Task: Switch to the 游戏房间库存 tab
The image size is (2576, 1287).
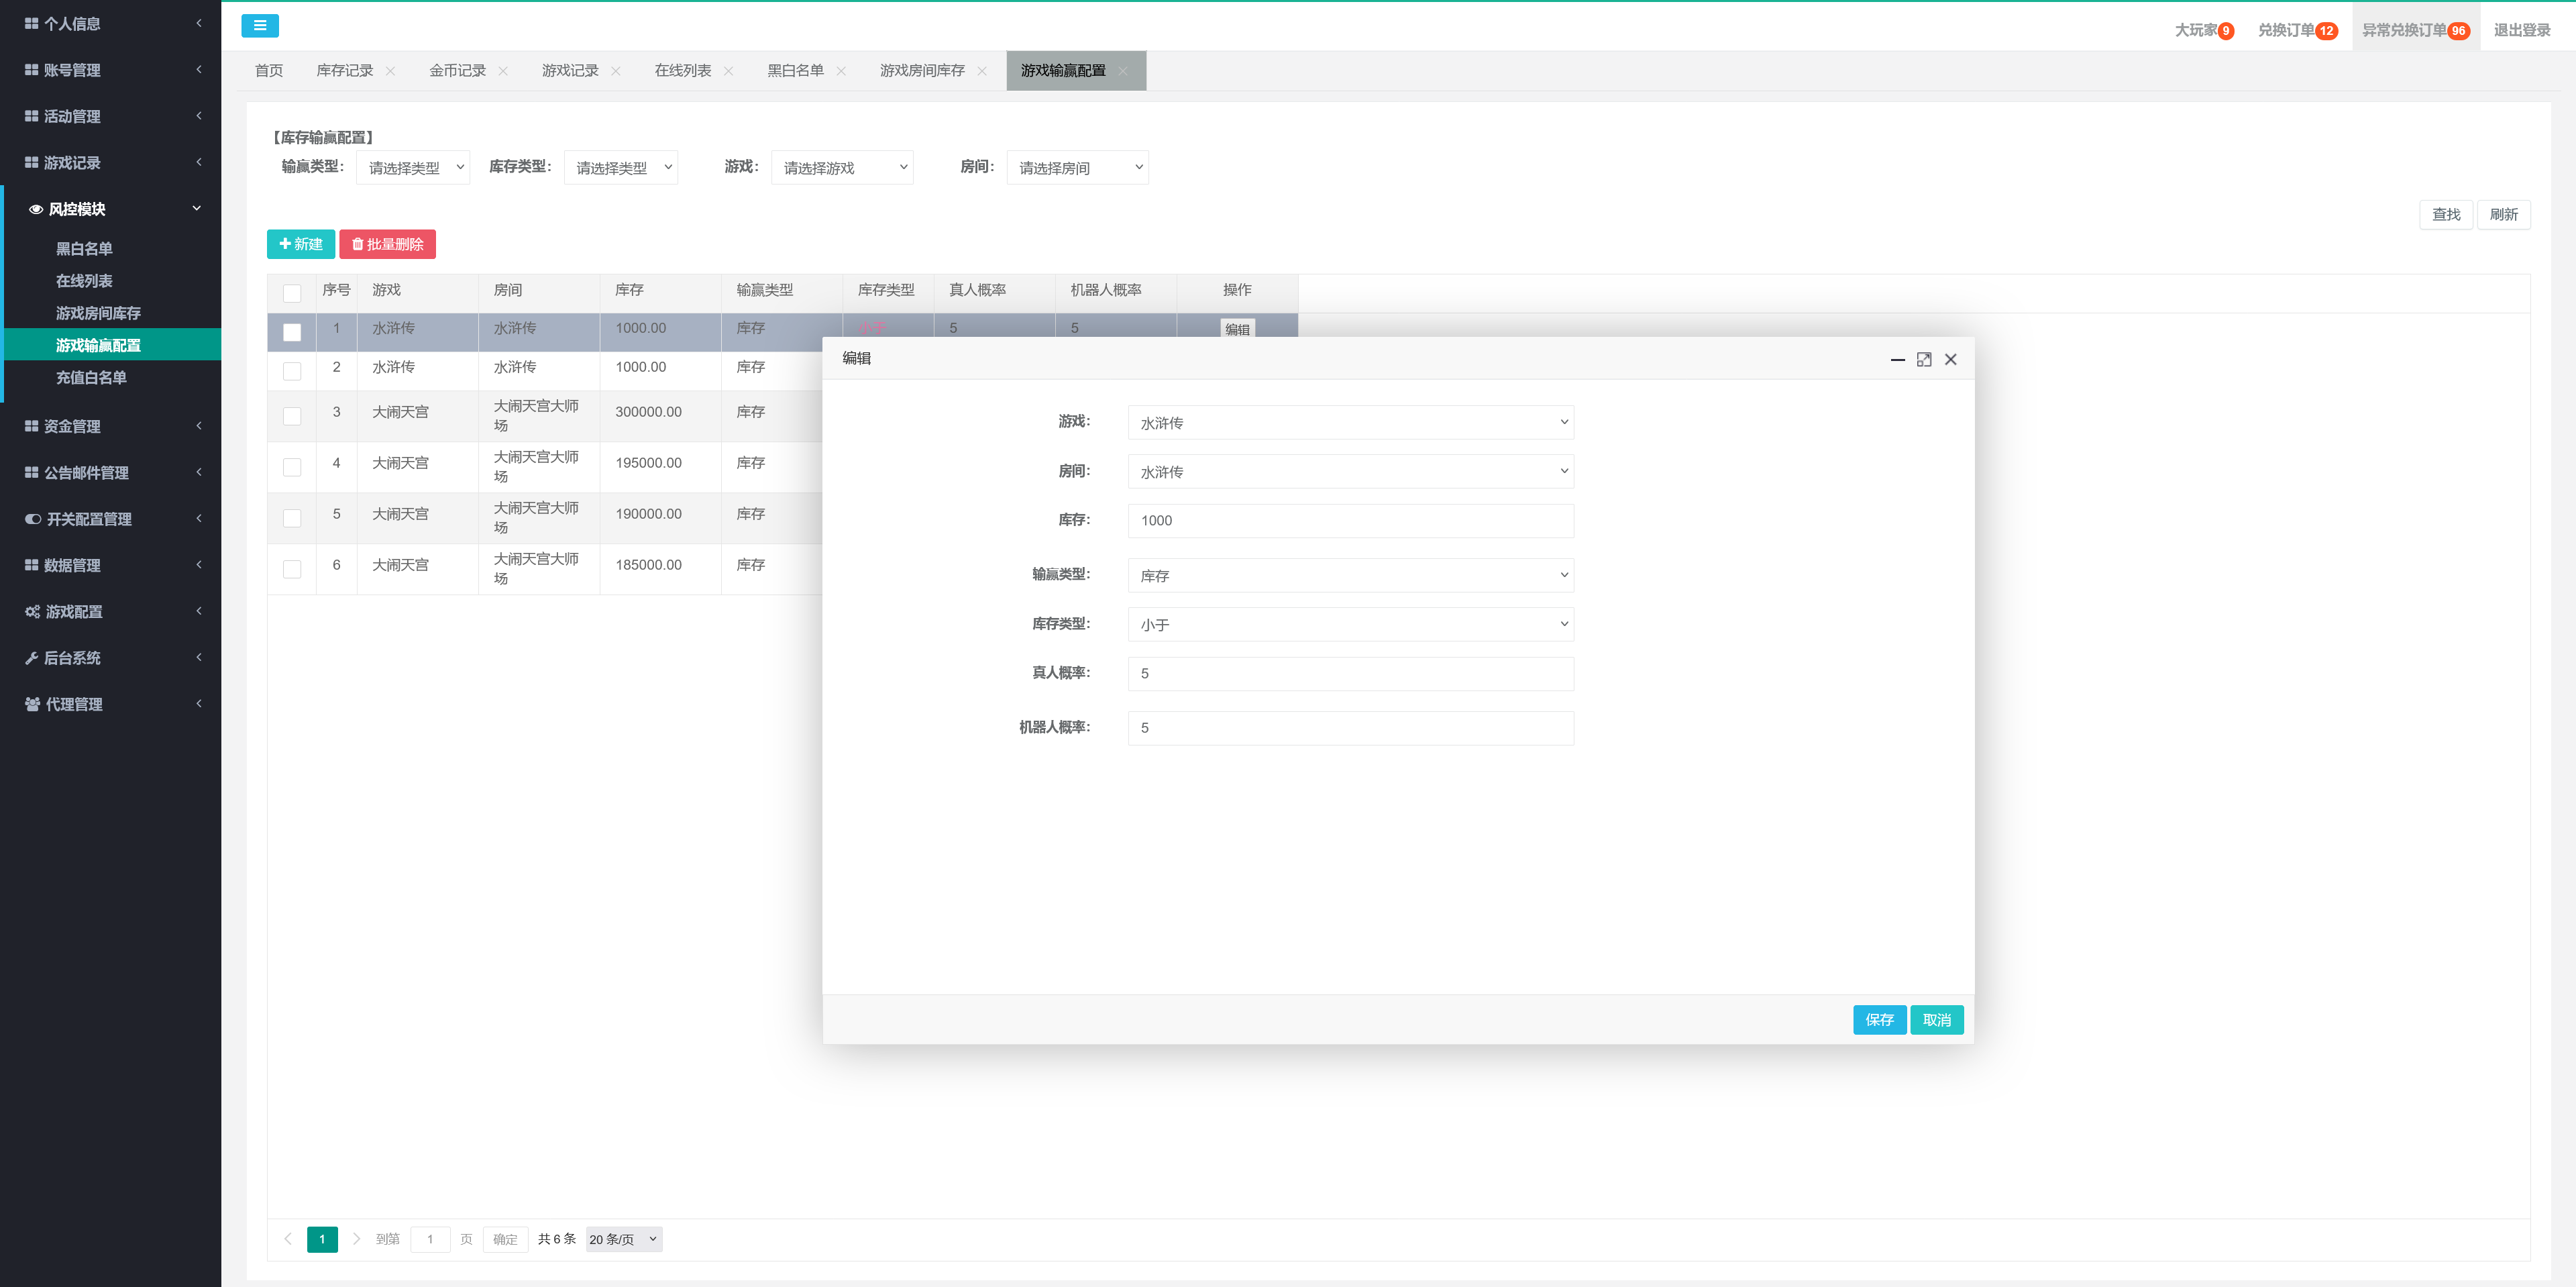Action: click(x=922, y=71)
